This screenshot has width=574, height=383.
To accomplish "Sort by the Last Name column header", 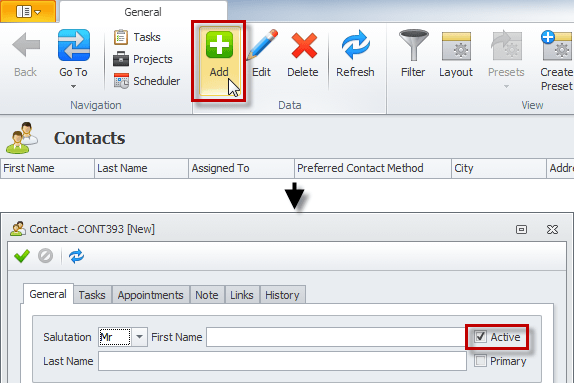I will pos(141,168).
